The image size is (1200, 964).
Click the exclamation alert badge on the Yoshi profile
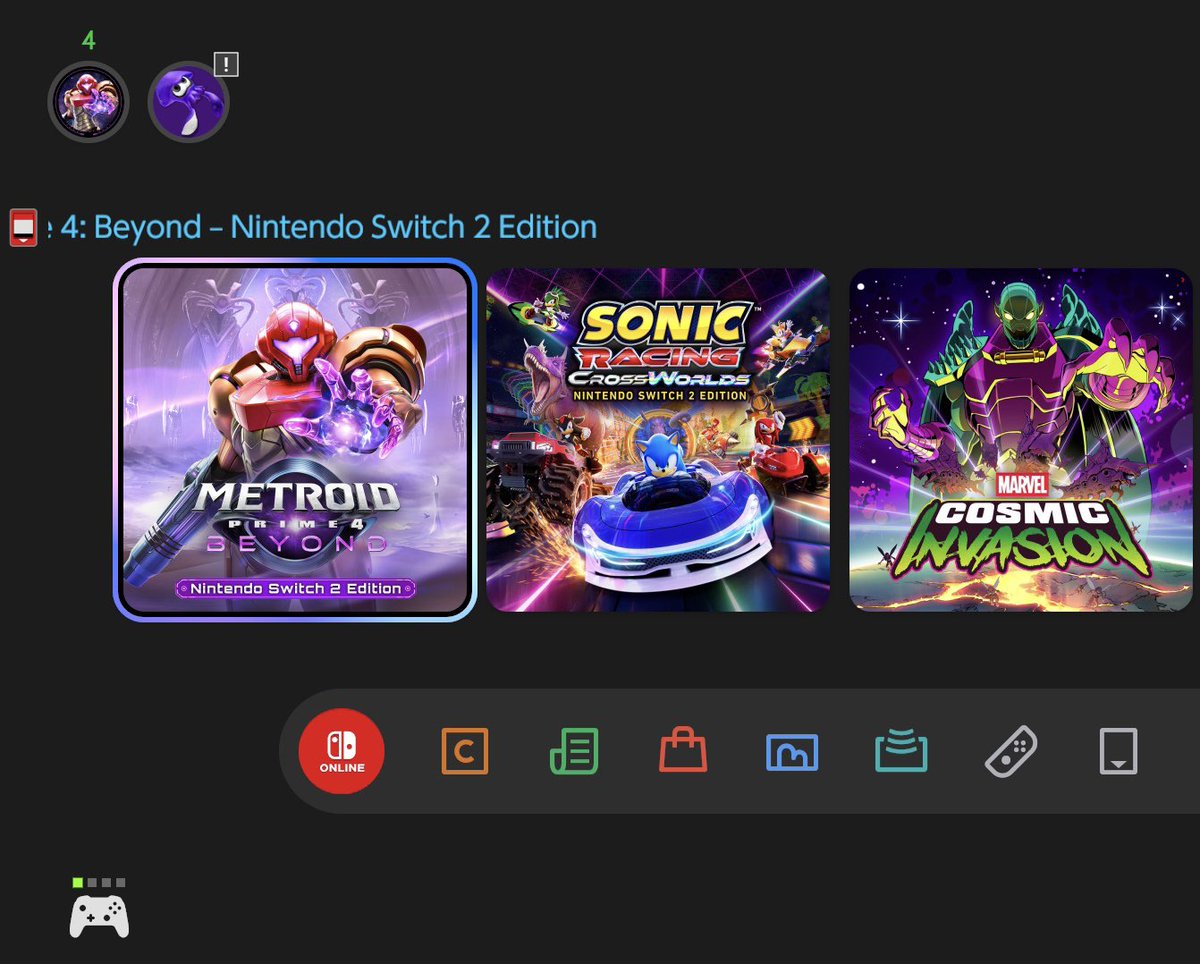click(227, 65)
